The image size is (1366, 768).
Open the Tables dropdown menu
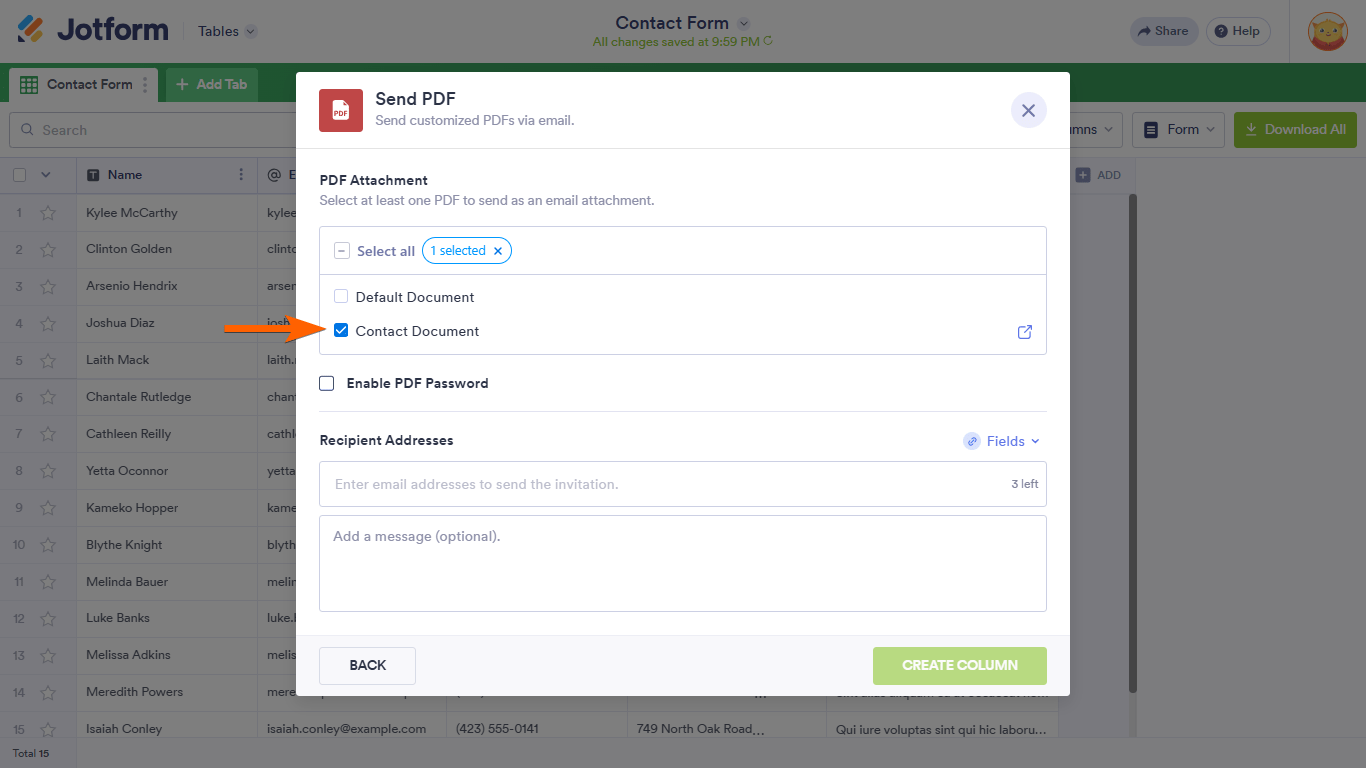[x=227, y=31]
